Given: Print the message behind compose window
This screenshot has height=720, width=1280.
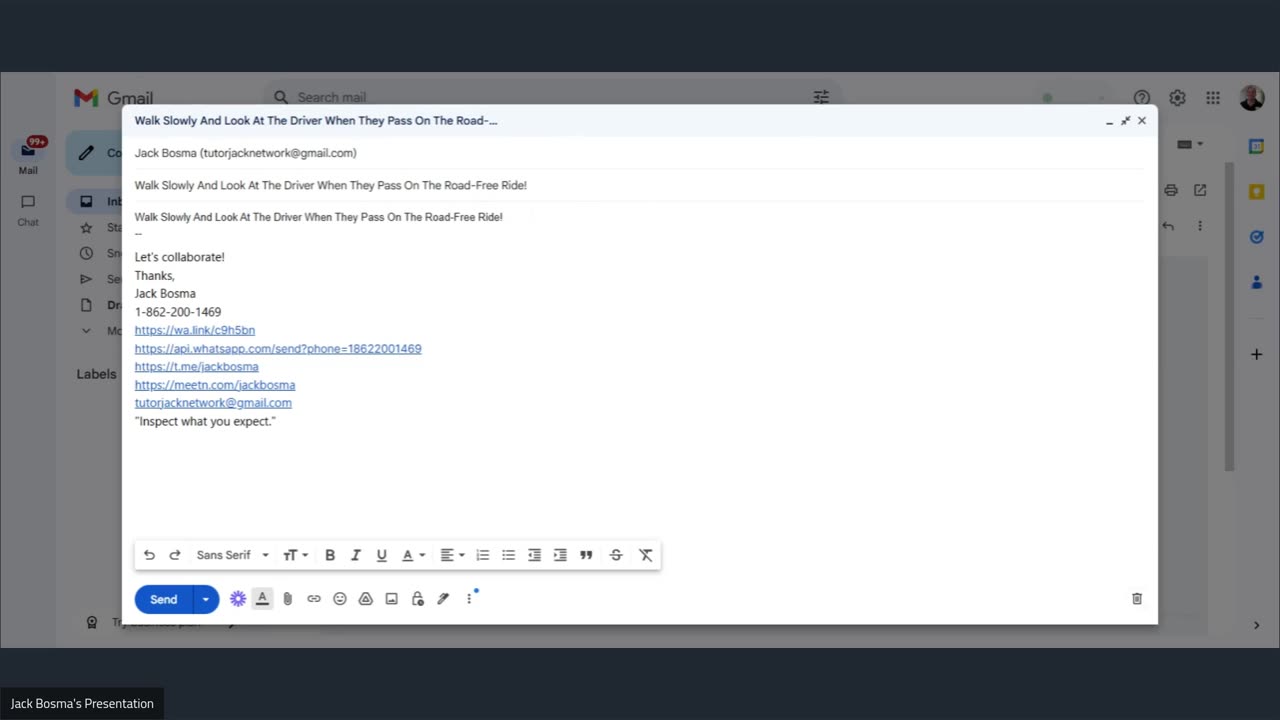Looking at the screenshot, I should [1171, 190].
